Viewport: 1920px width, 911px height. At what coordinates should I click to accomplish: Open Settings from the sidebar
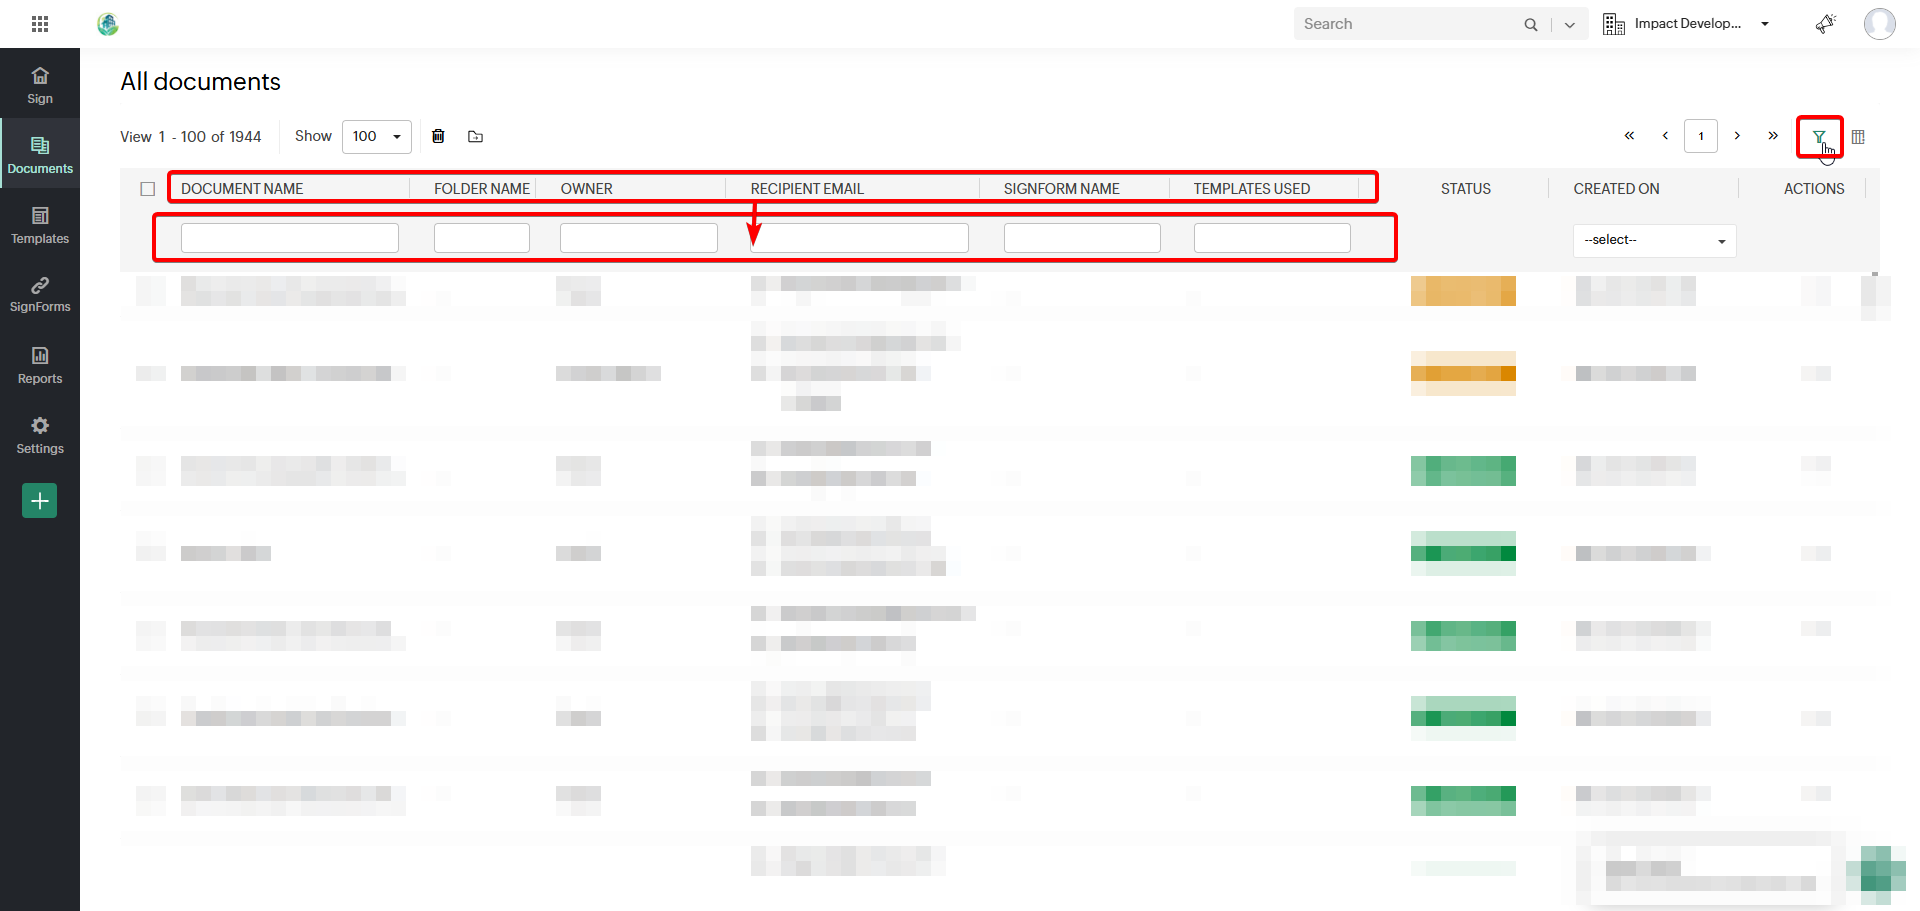pyautogui.click(x=40, y=435)
